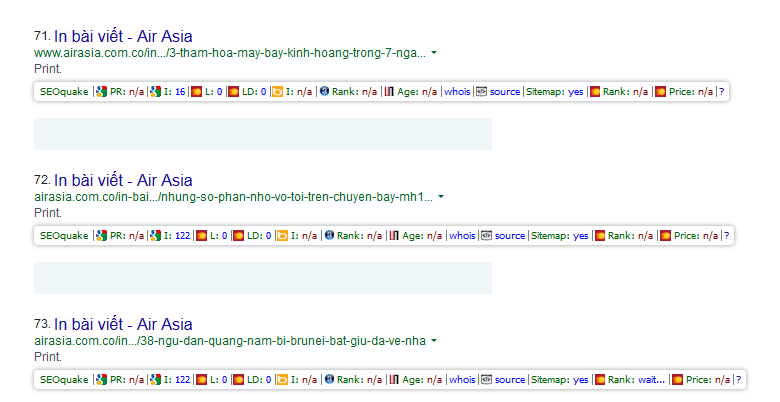The width and height of the screenshot is (780, 402).
Task: Click SEOquake label in result 73 bar
Action: click(x=64, y=380)
